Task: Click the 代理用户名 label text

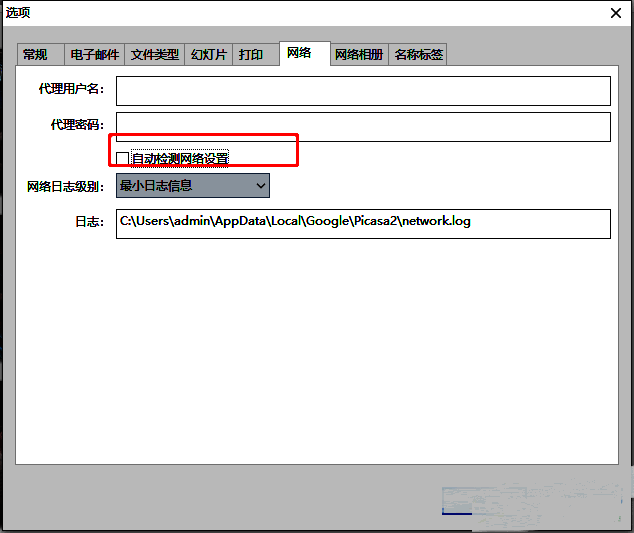Action: point(71,90)
